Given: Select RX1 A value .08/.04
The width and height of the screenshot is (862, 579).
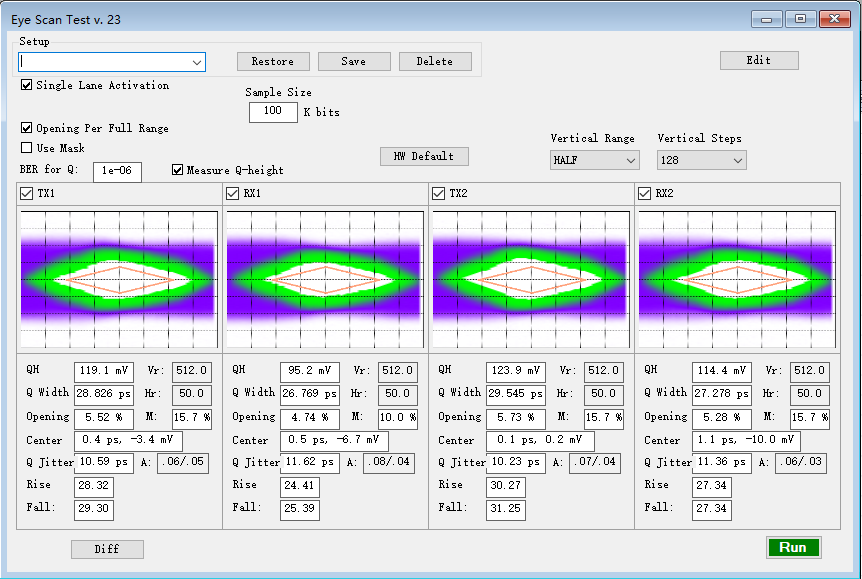Looking at the screenshot, I should pos(389,463).
